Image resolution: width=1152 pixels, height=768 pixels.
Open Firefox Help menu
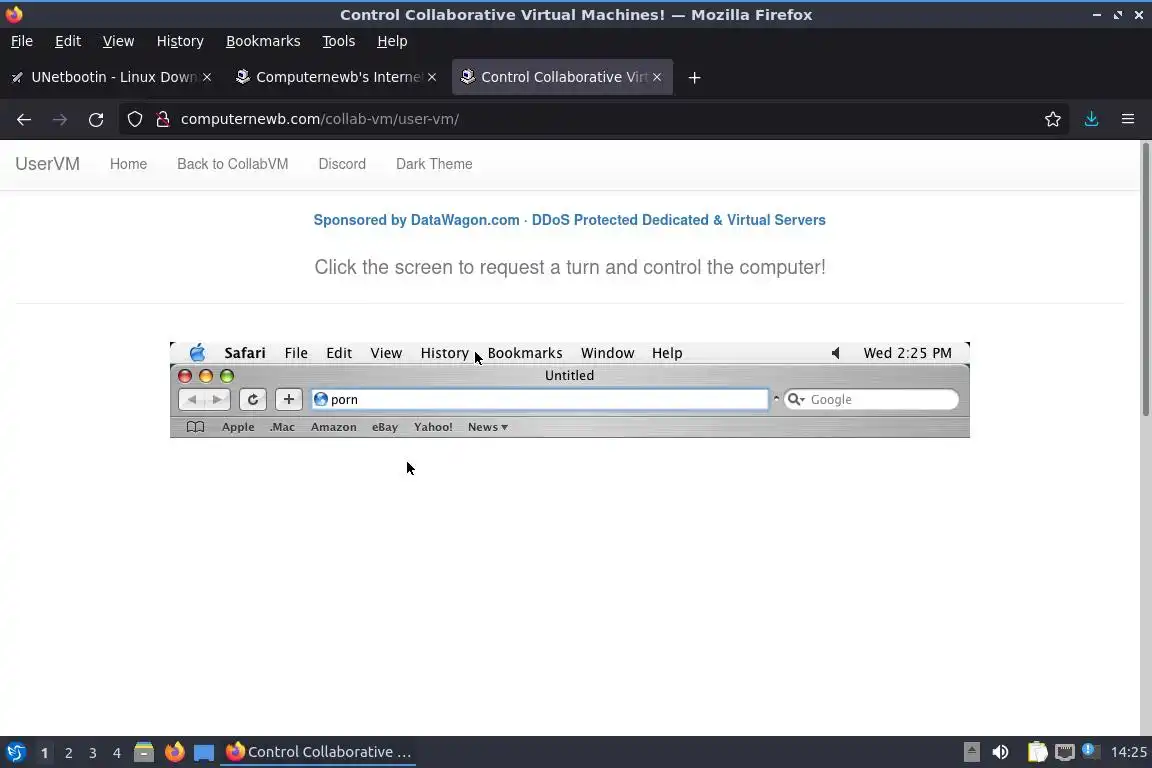pos(392,41)
